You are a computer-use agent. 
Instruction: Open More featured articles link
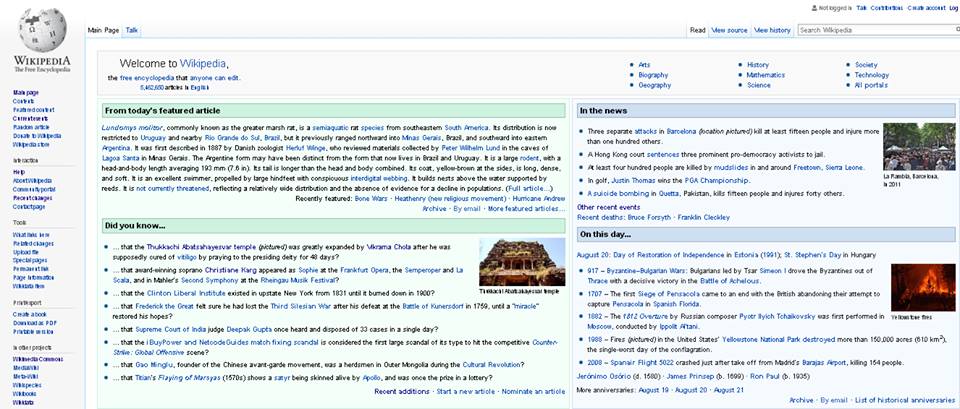pos(526,209)
